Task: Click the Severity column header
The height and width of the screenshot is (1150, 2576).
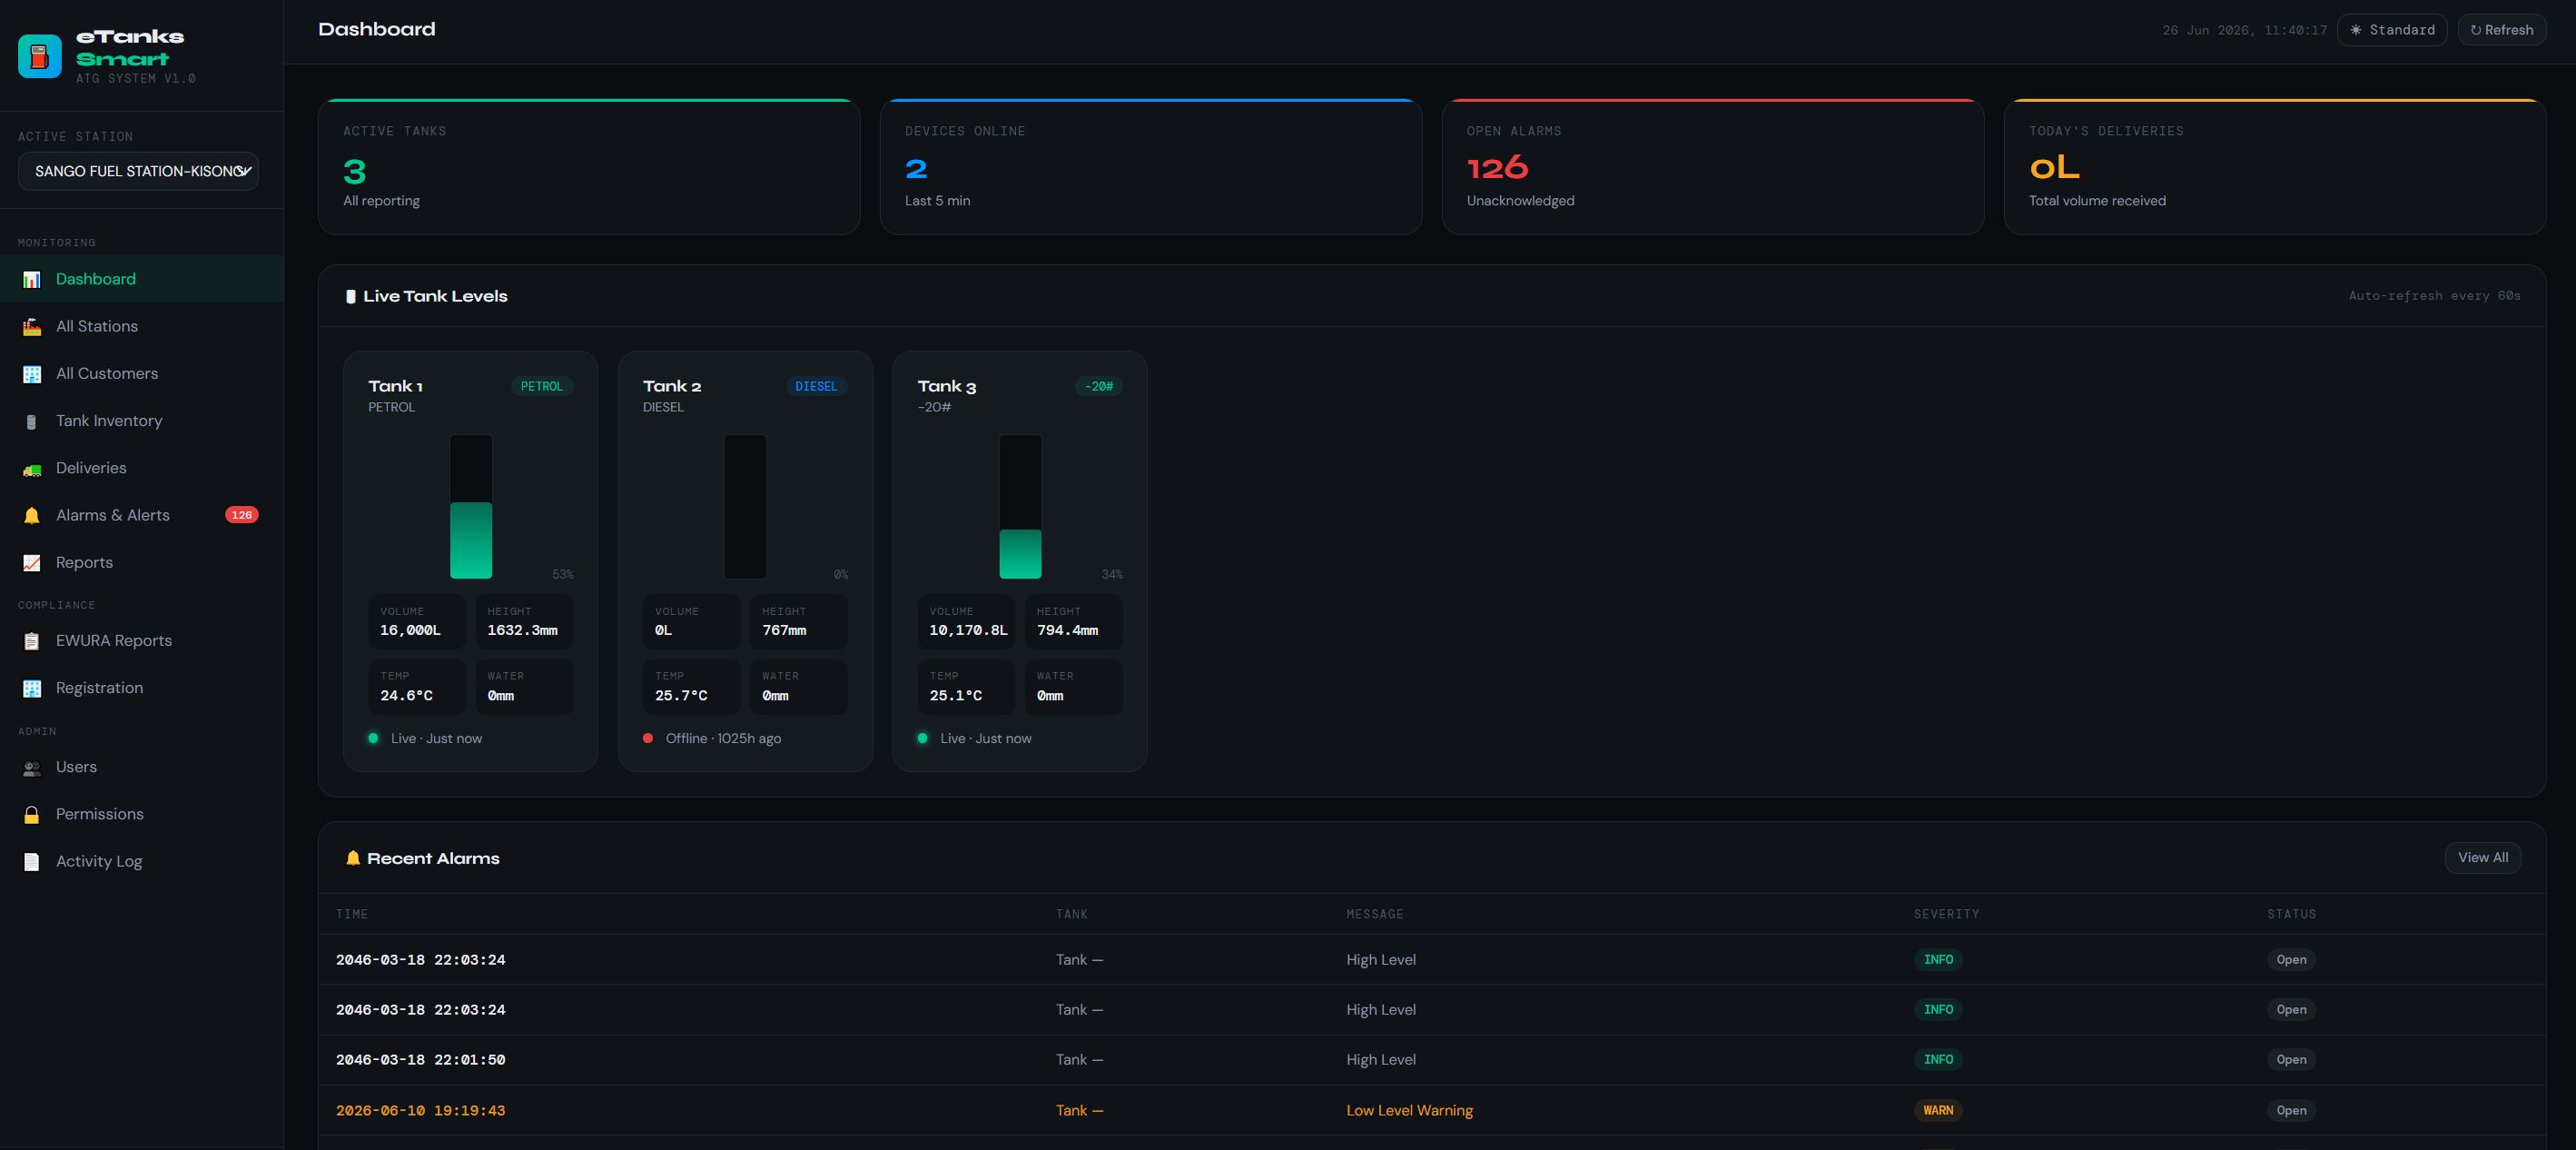Action: coord(1946,914)
